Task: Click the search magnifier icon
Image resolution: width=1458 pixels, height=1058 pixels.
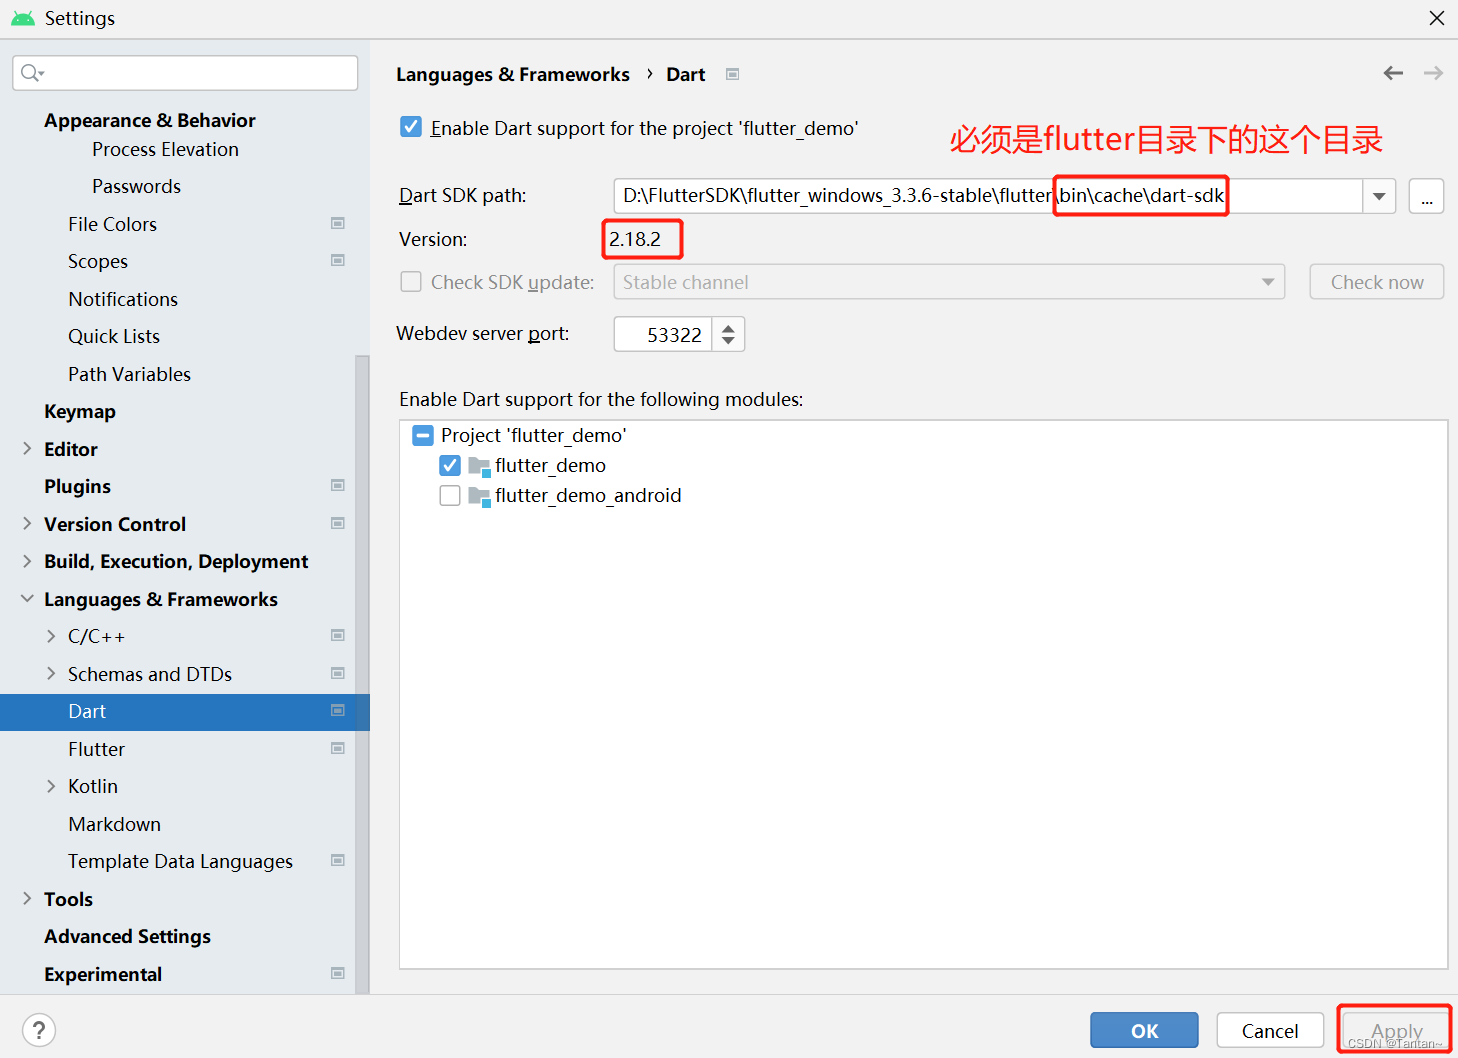Action: [x=31, y=72]
